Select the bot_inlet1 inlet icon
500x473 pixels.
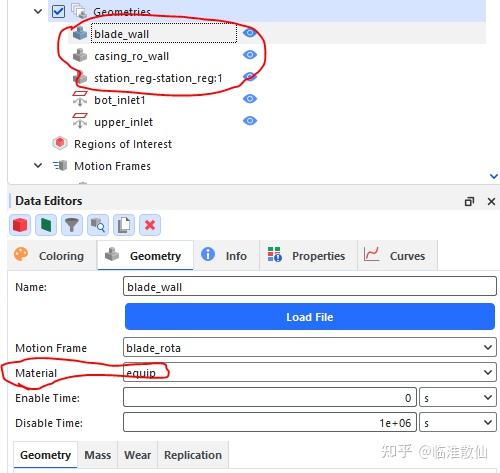point(80,99)
